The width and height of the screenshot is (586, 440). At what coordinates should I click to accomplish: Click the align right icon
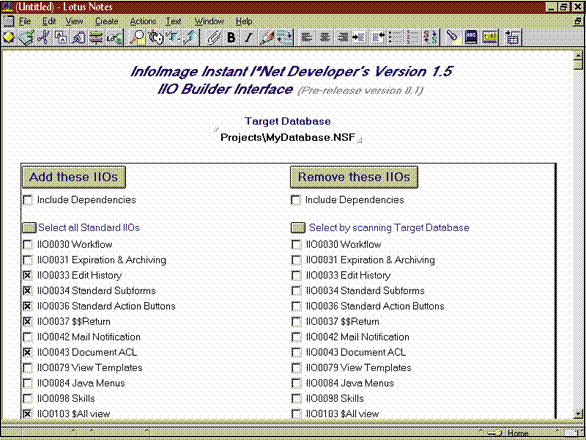pos(342,37)
